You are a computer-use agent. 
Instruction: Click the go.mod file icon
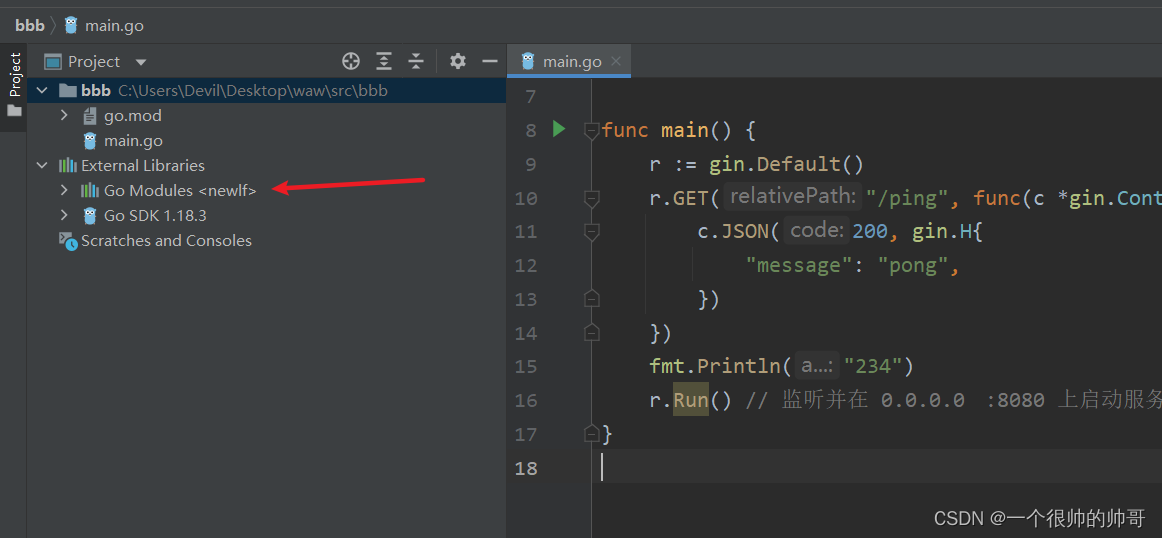click(x=90, y=116)
